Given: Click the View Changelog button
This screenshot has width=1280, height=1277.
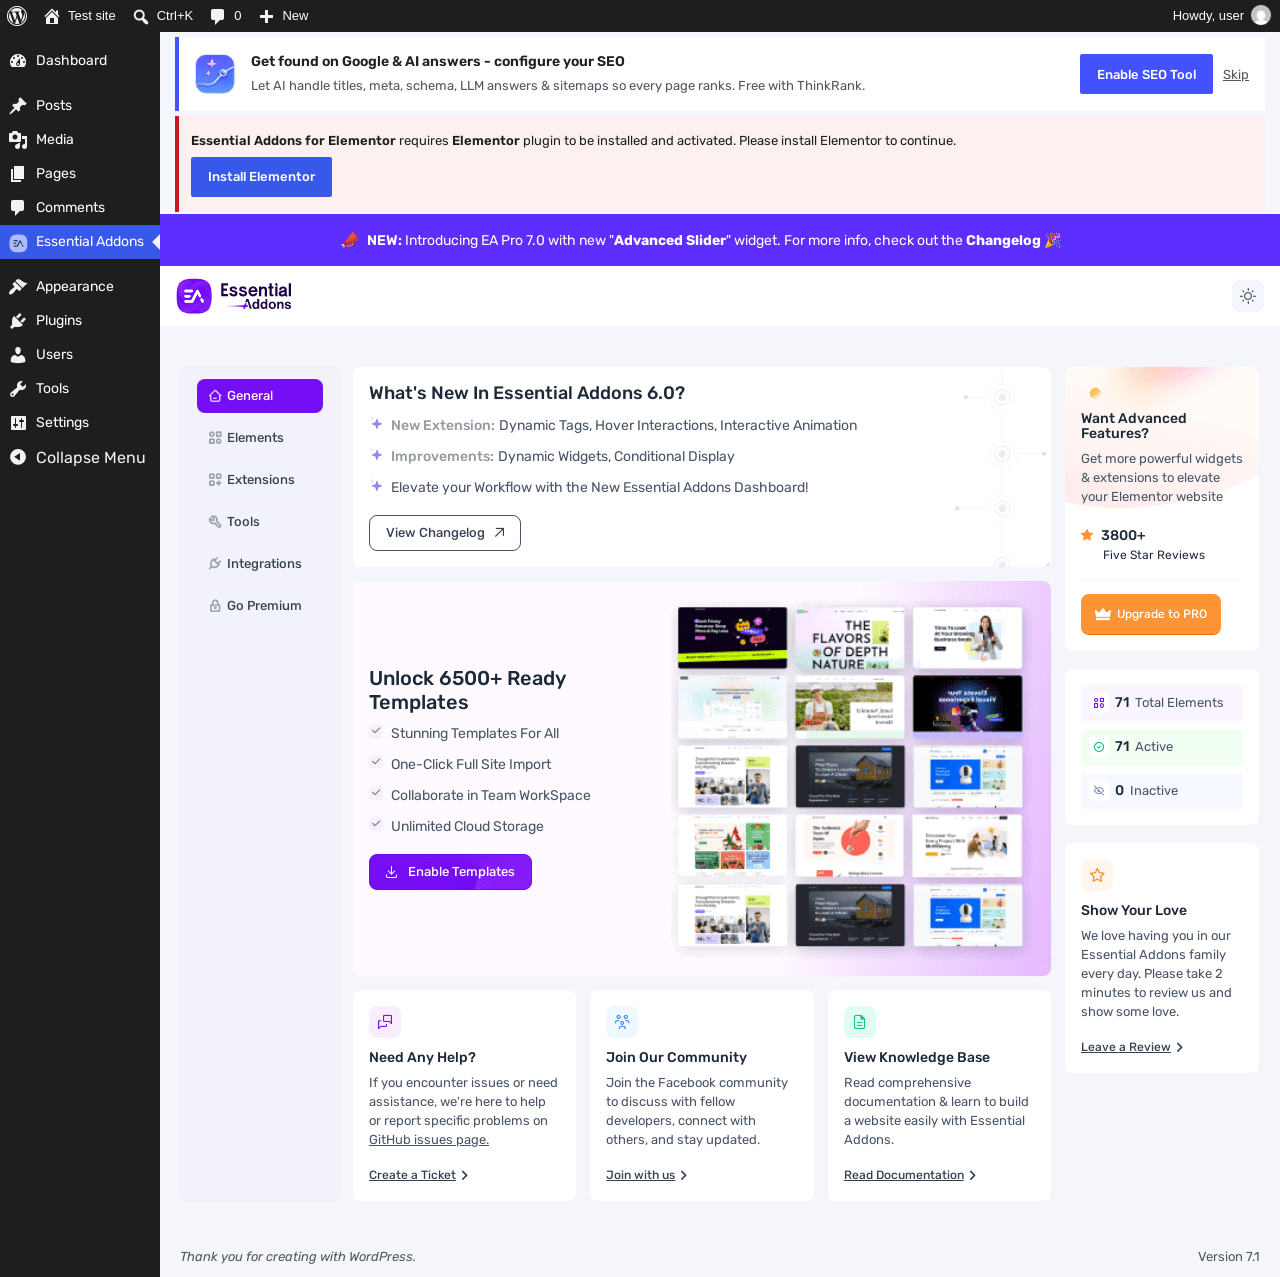Looking at the screenshot, I should pos(445,533).
